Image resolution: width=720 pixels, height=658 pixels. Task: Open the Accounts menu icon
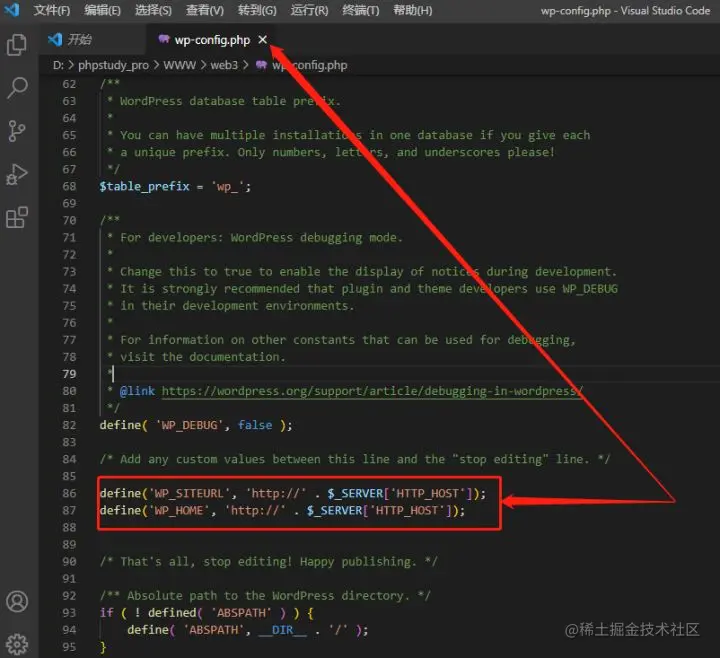pos(17,602)
